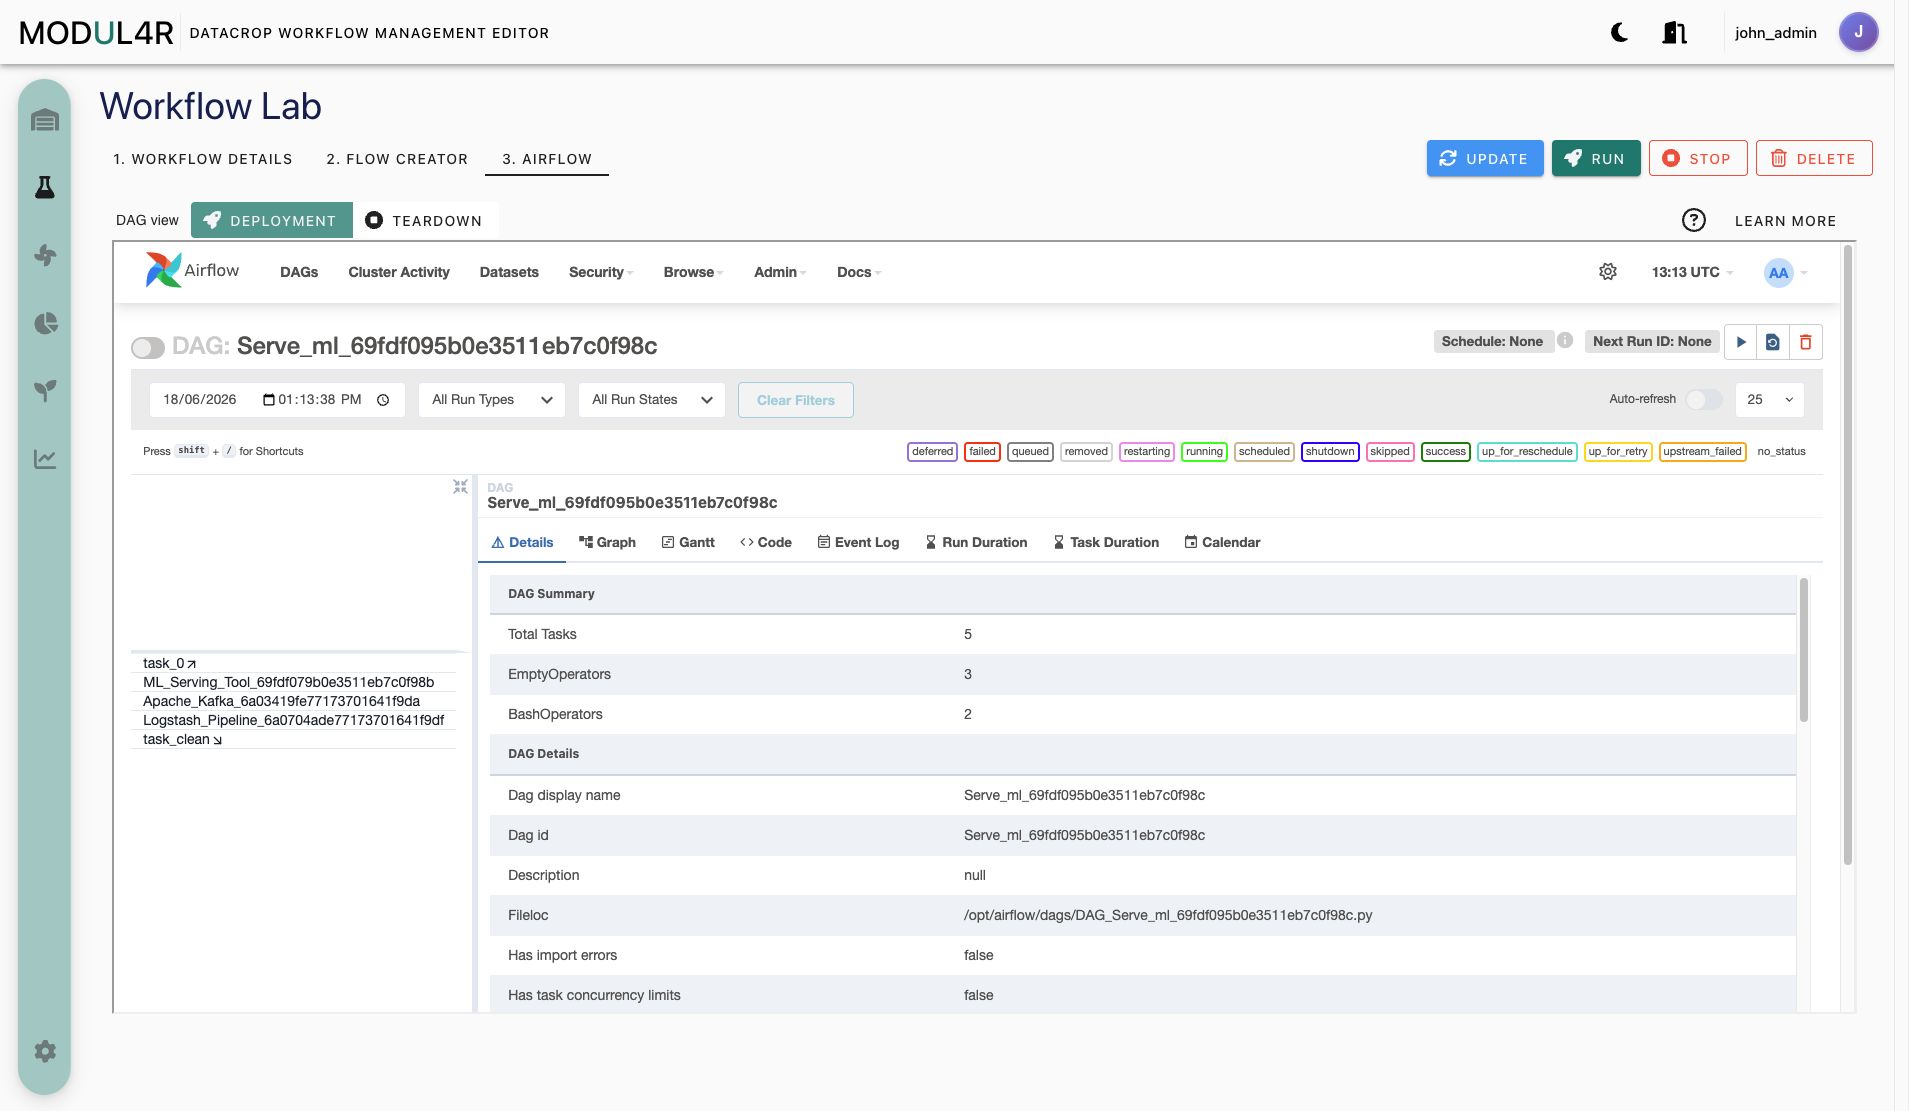Delete DAG using red trash icon
1909x1111 pixels.
(x=1806, y=342)
